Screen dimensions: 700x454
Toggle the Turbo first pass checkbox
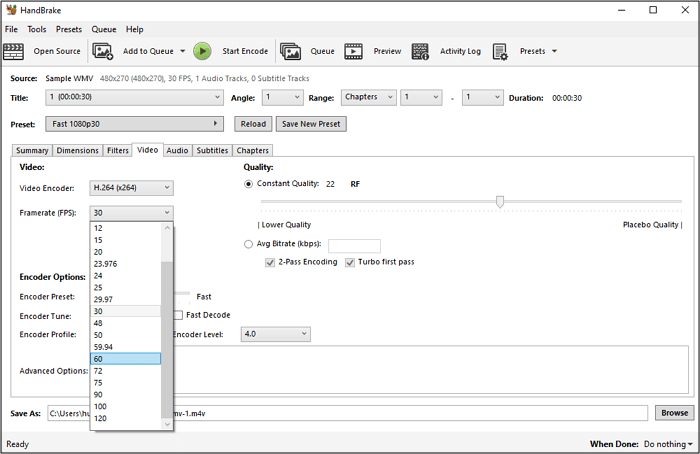[x=350, y=263]
